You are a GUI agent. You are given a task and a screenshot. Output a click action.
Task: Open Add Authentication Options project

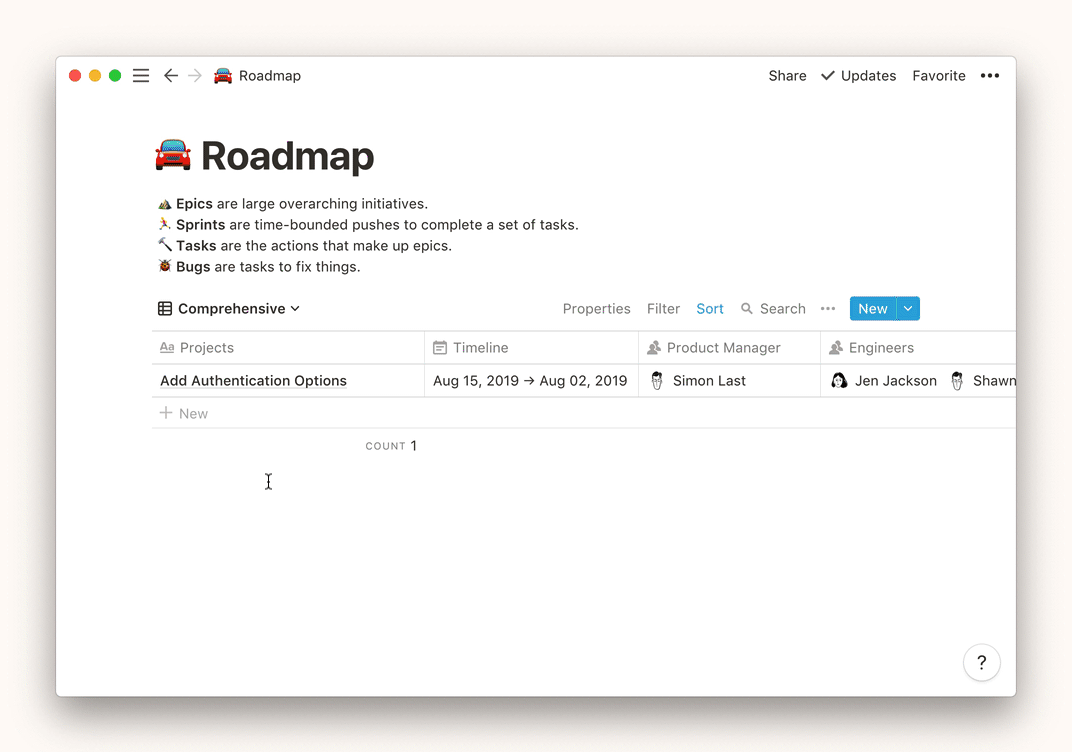[x=253, y=381]
